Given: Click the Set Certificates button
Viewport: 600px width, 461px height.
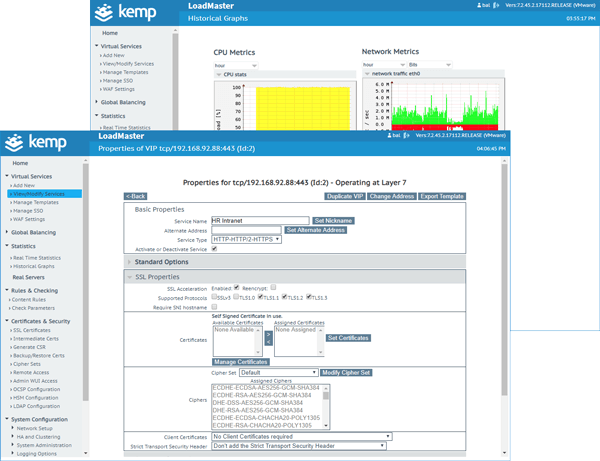Looking at the screenshot, I should pyautogui.click(x=348, y=338).
